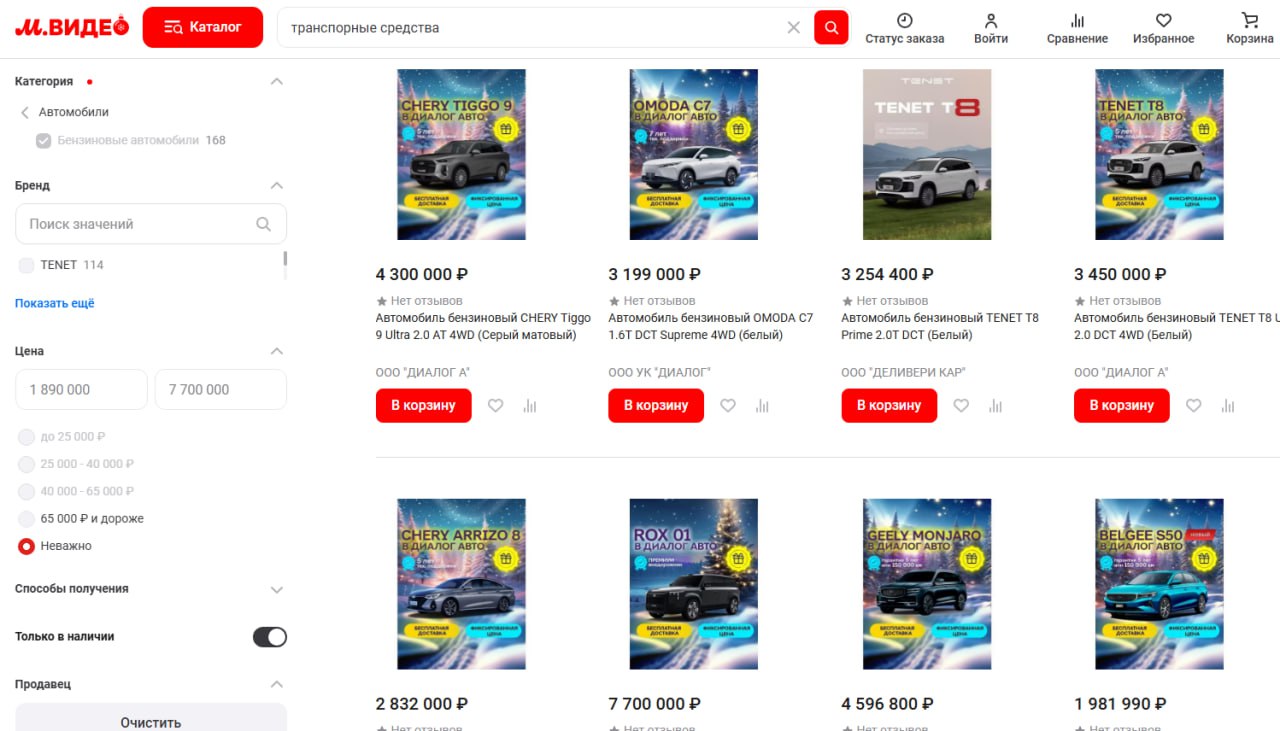Open the order status icon

pyautogui.click(x=904, y=20)
